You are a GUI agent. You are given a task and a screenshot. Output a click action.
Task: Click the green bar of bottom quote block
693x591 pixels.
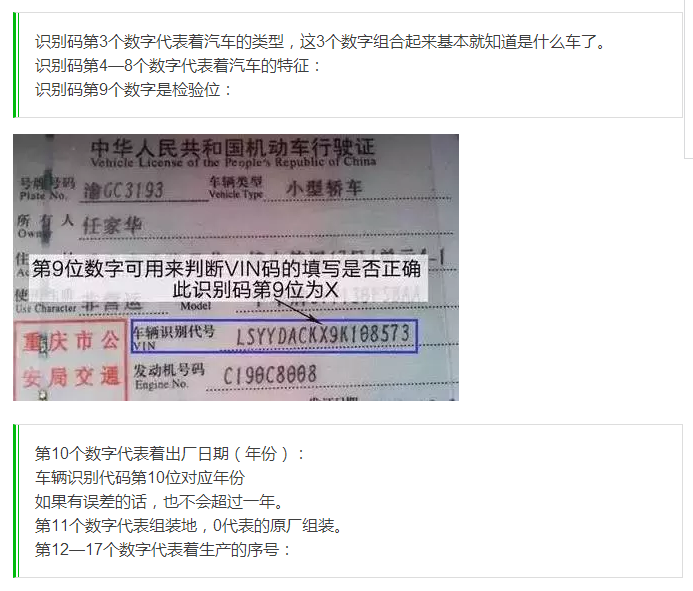16,501
